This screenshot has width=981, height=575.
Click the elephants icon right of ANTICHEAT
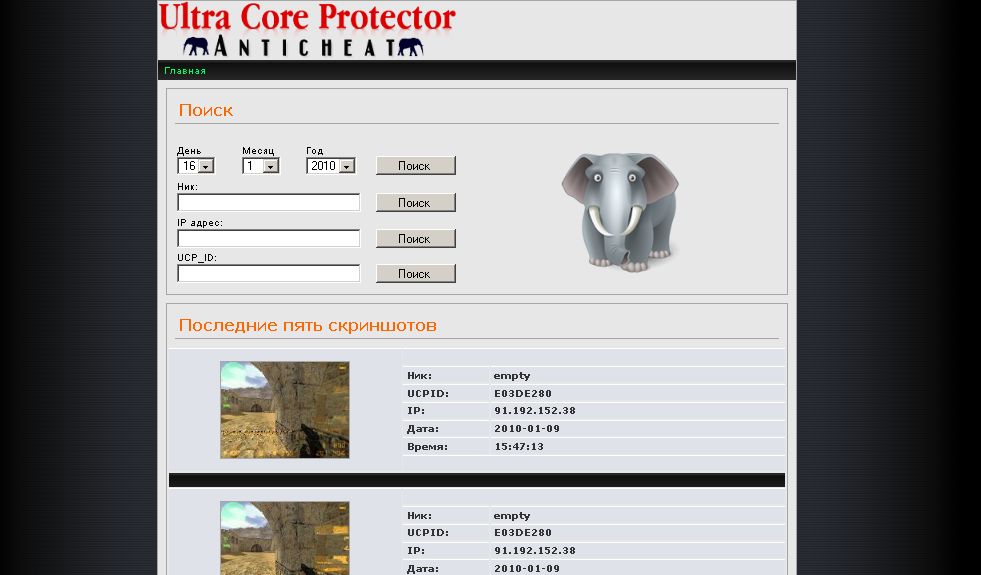[x=410, y=46]
